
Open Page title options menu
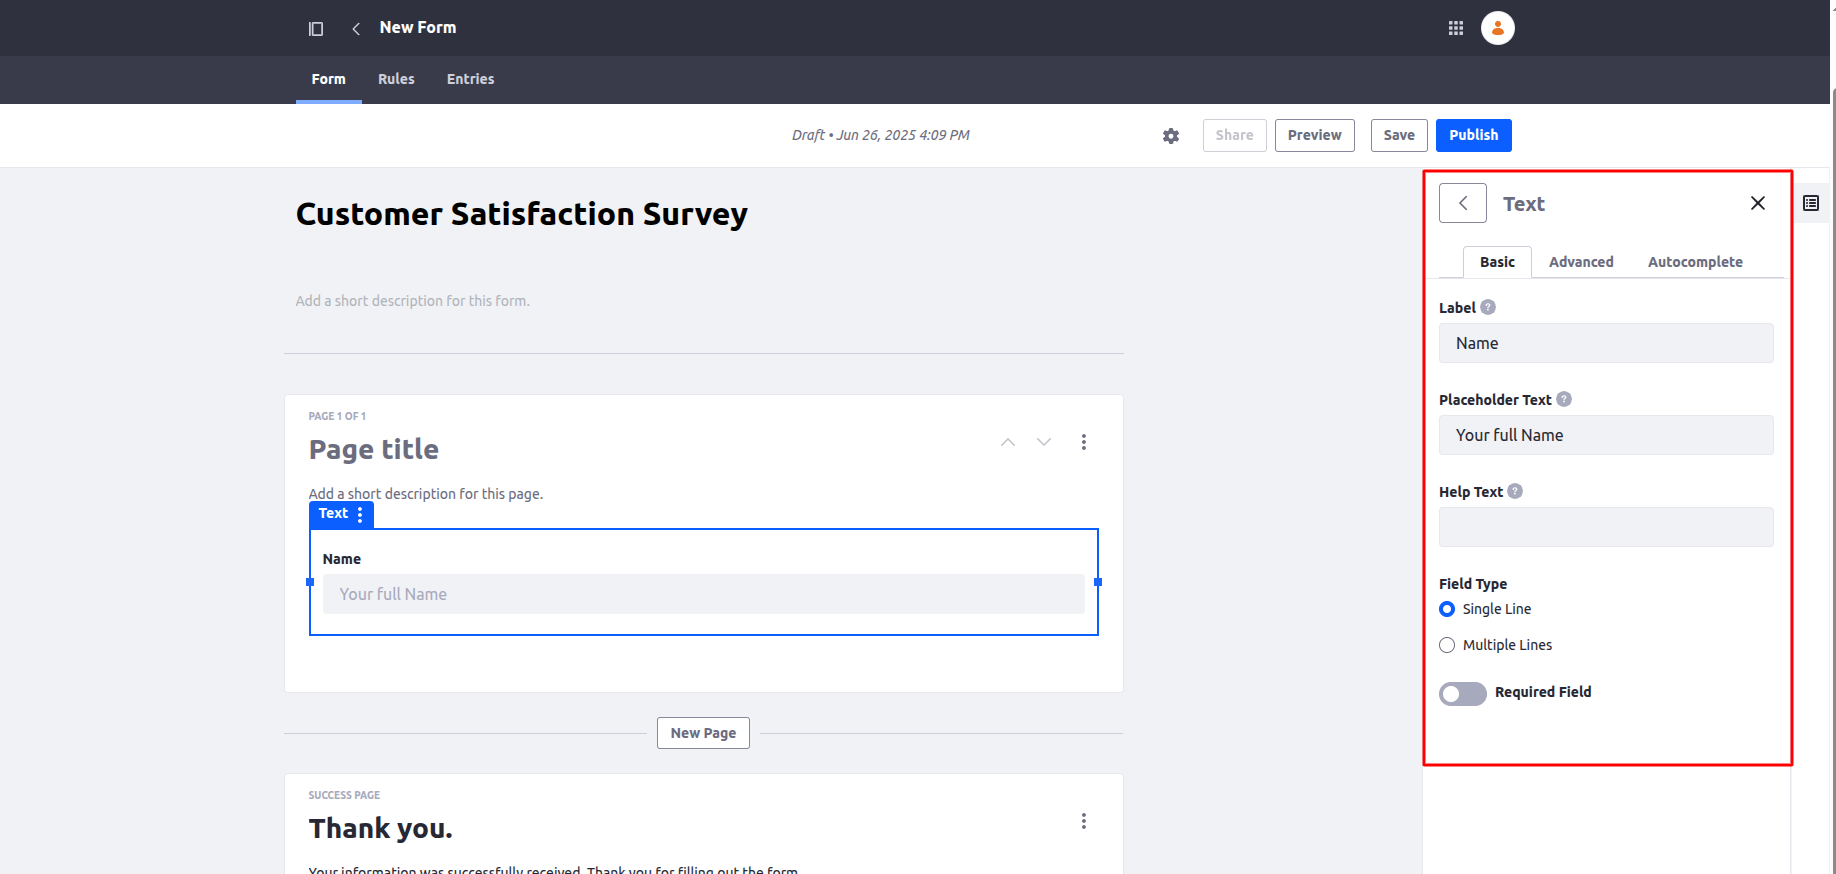(1083, 442)
